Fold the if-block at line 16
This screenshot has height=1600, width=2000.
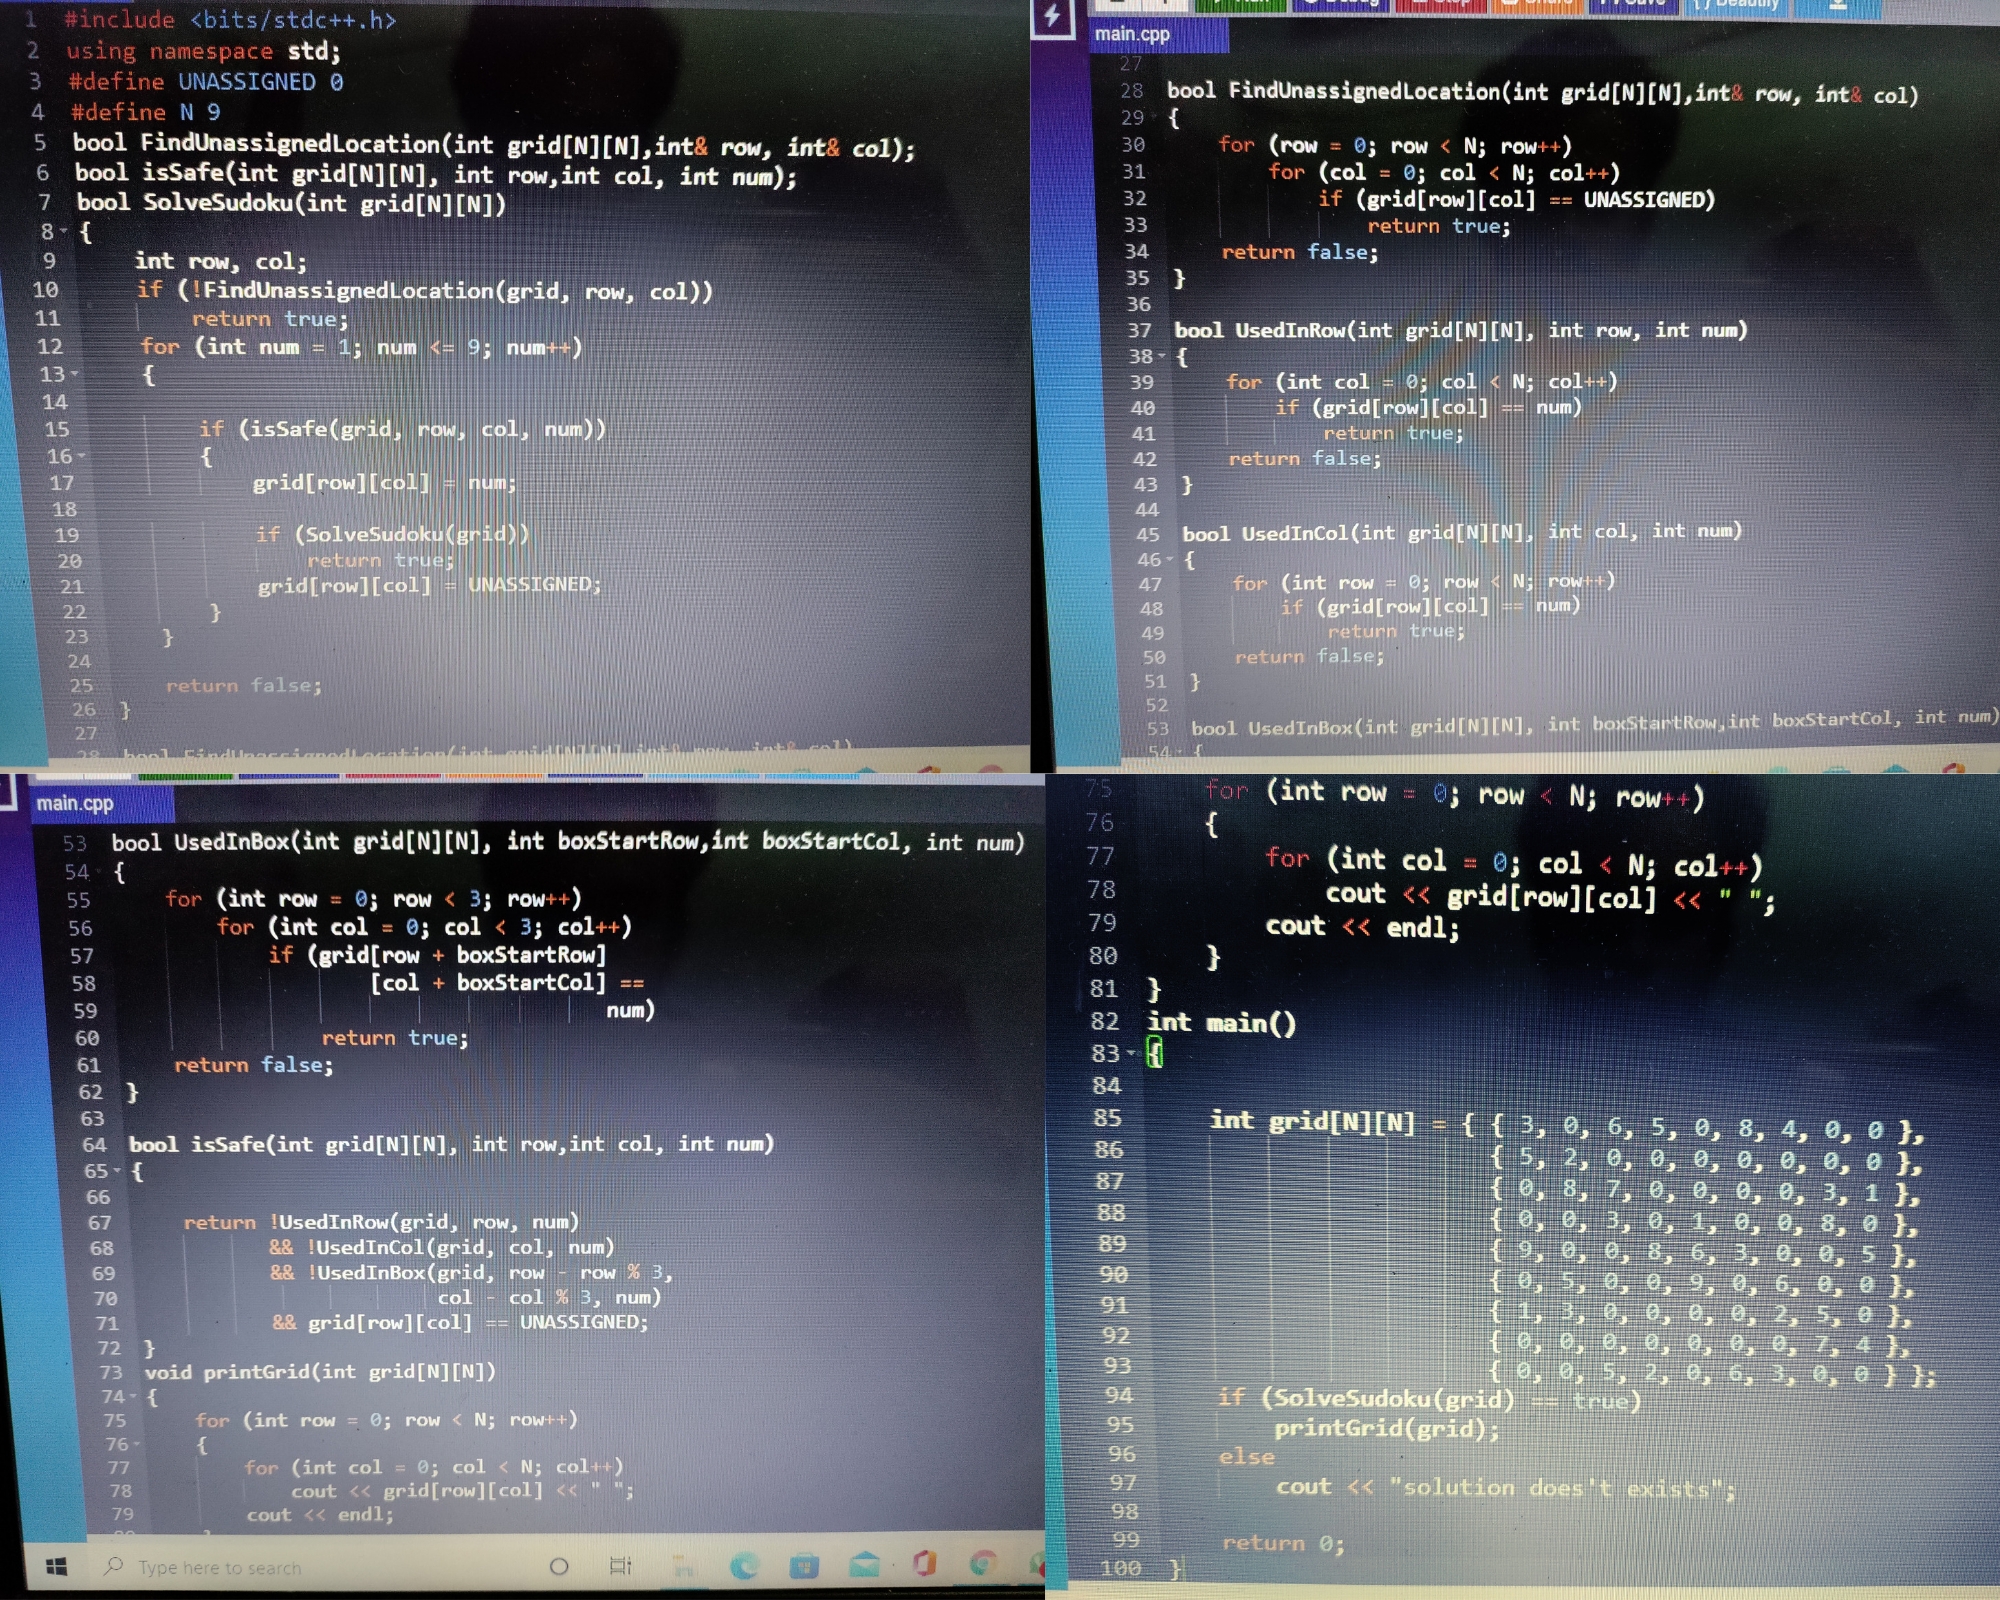click(81, 457)
